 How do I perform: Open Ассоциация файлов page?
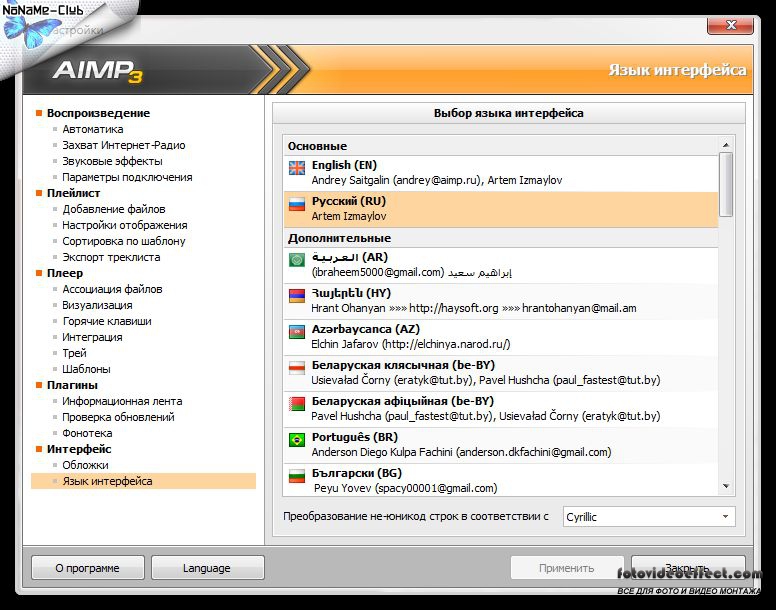tap(112, 289)
